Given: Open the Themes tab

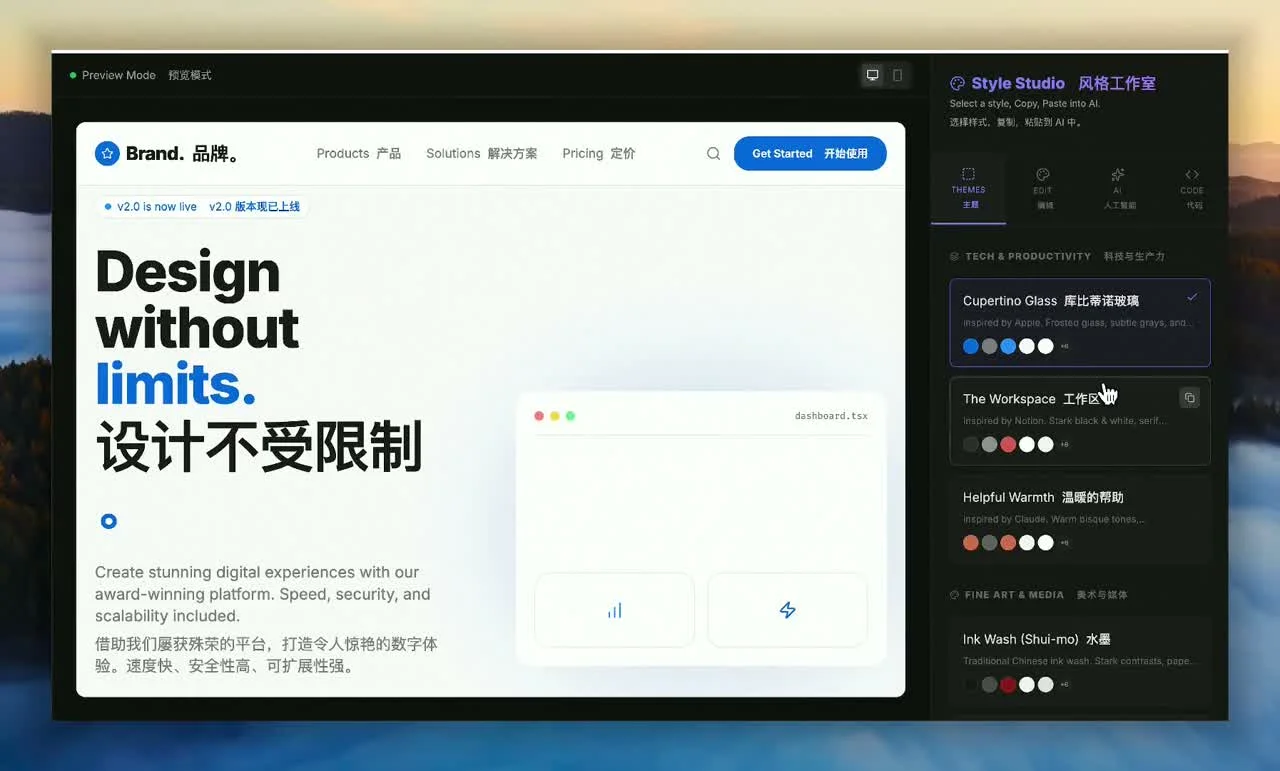Looking at the screenshot, I should pyautogui.click(x=968, y=189).
